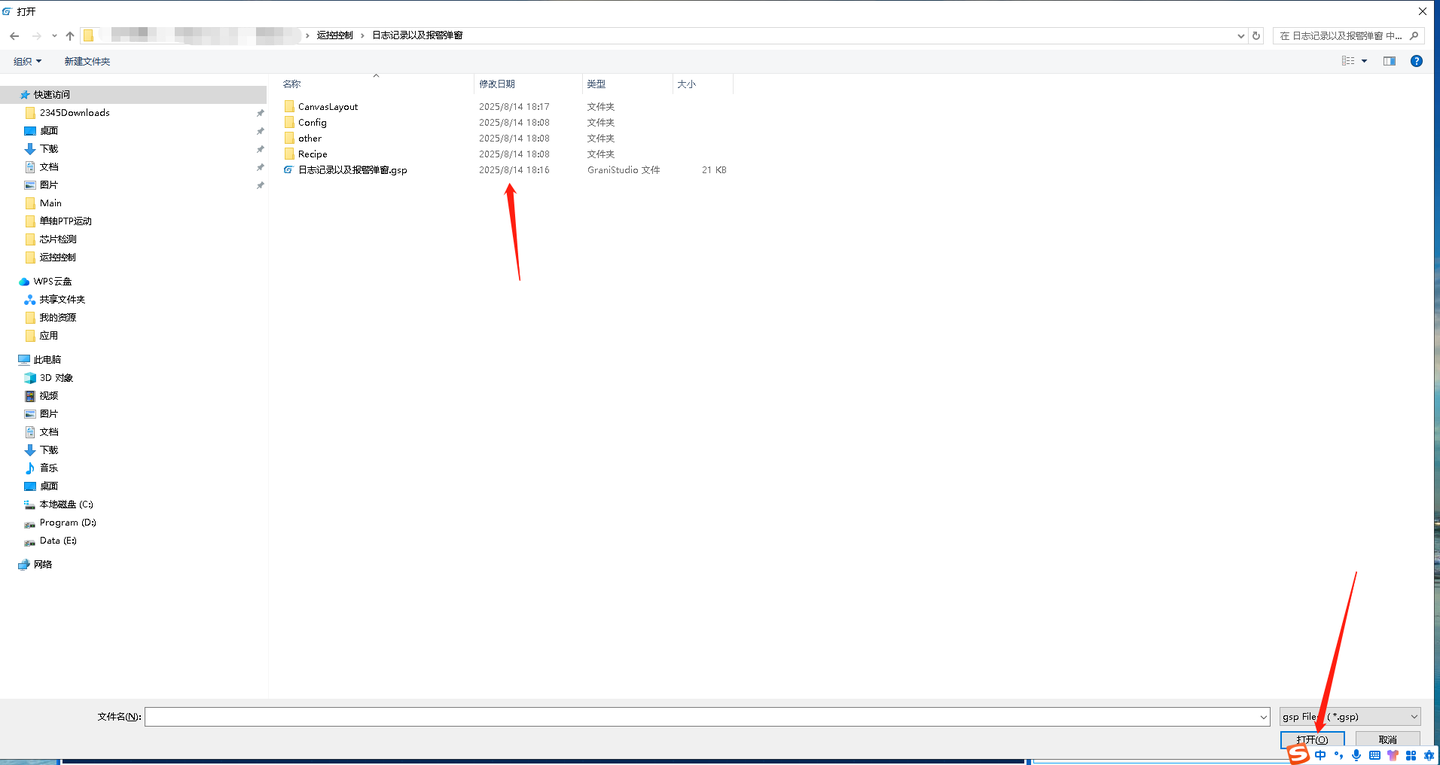Open Sogou settings gear icon

1429,755
